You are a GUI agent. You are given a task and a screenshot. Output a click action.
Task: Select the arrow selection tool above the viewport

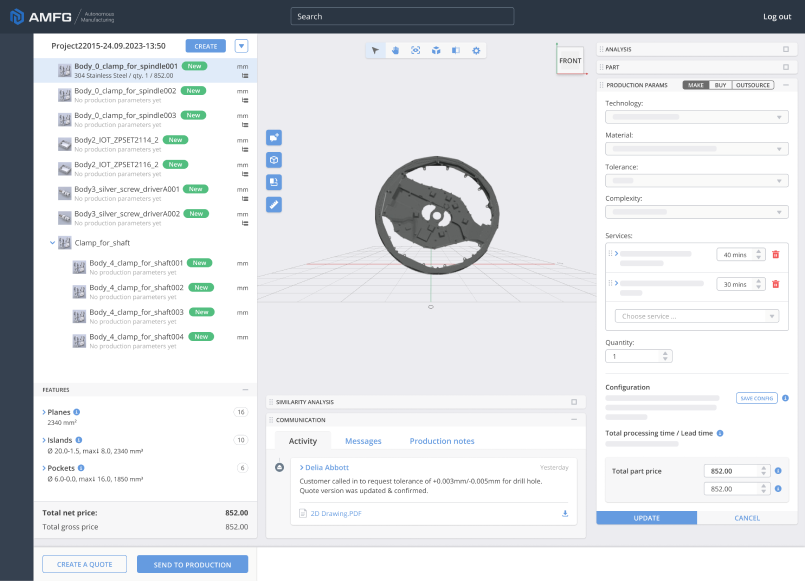point(375,50)
